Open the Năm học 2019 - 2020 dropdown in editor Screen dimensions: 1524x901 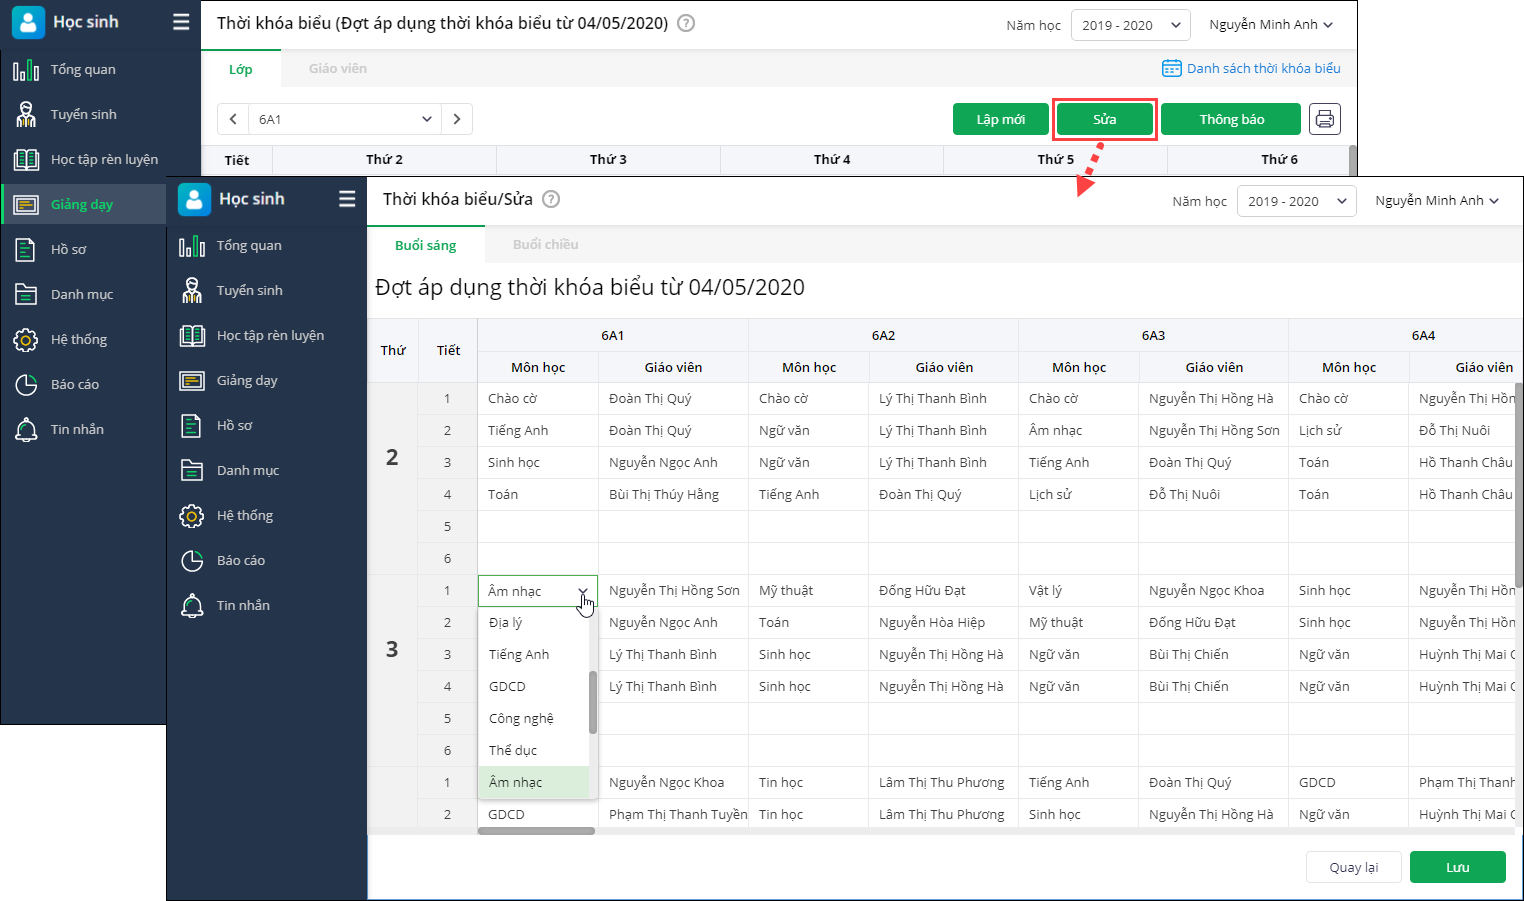[x=1296, y=201]
